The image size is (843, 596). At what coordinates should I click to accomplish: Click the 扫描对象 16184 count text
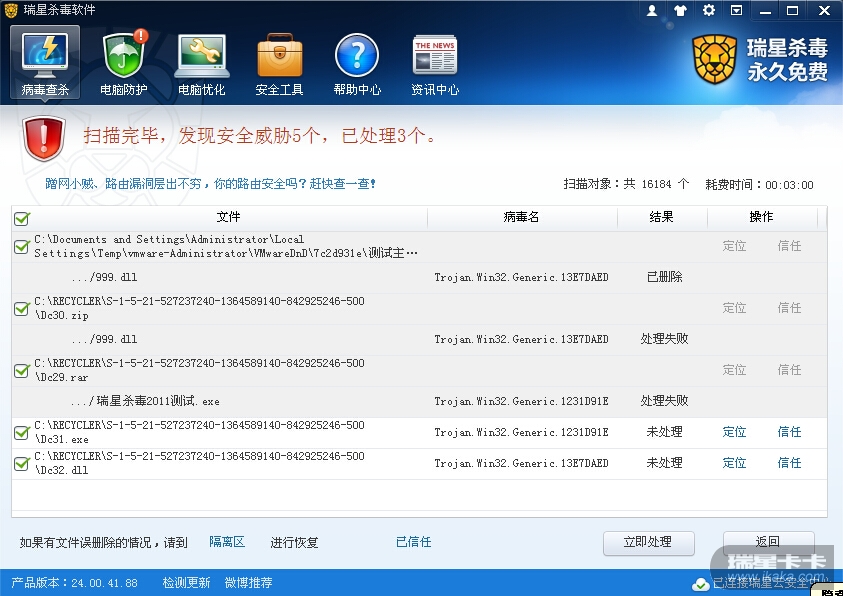click(626, 184)
